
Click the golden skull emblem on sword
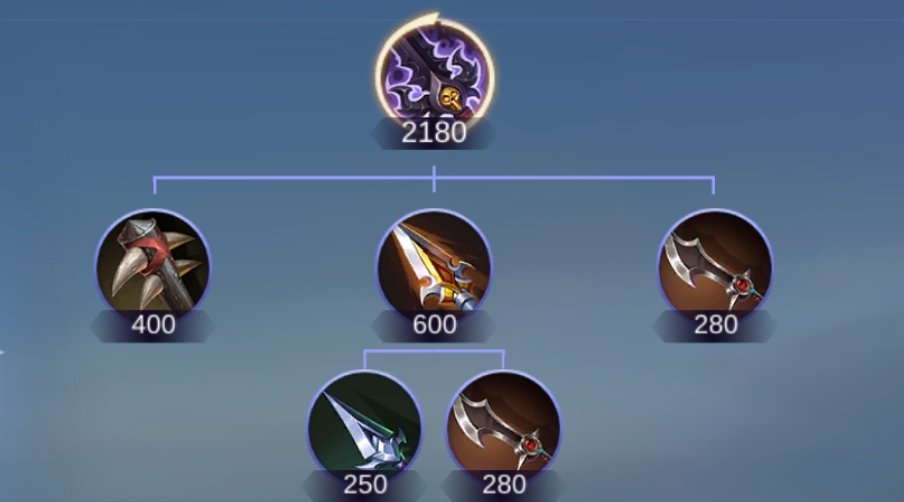[x=450, y=99]
